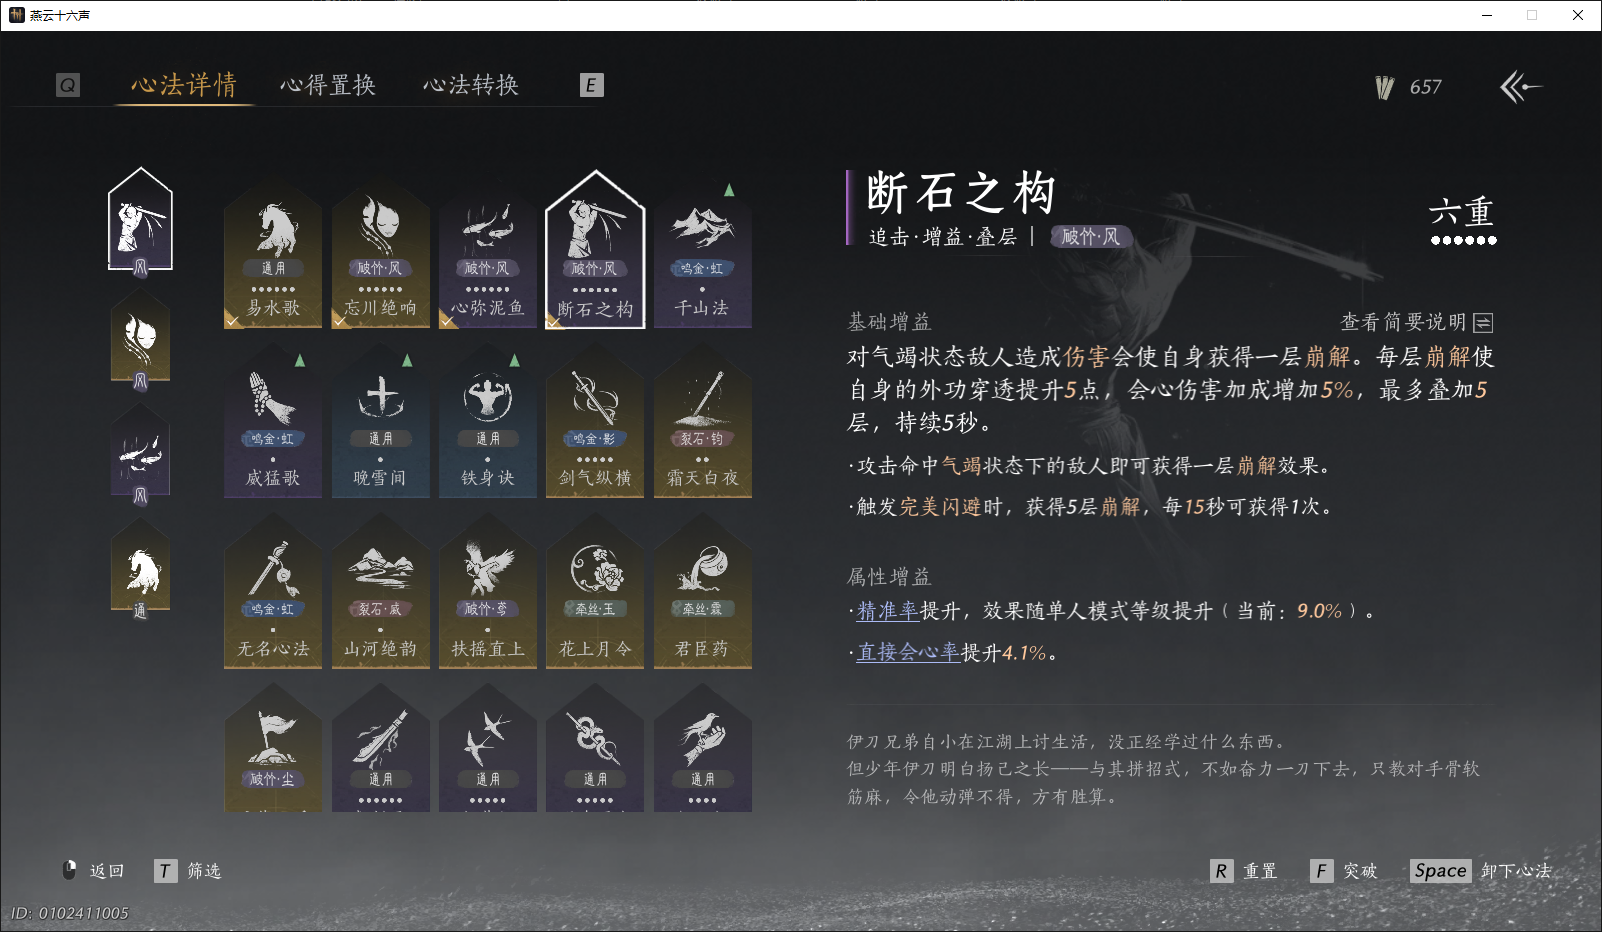Image resolution: width=1602 pixels, height=932 pixels.
Task: Click the equipped checkmark on 忘川绝响
Action: [x=339, y=321]
